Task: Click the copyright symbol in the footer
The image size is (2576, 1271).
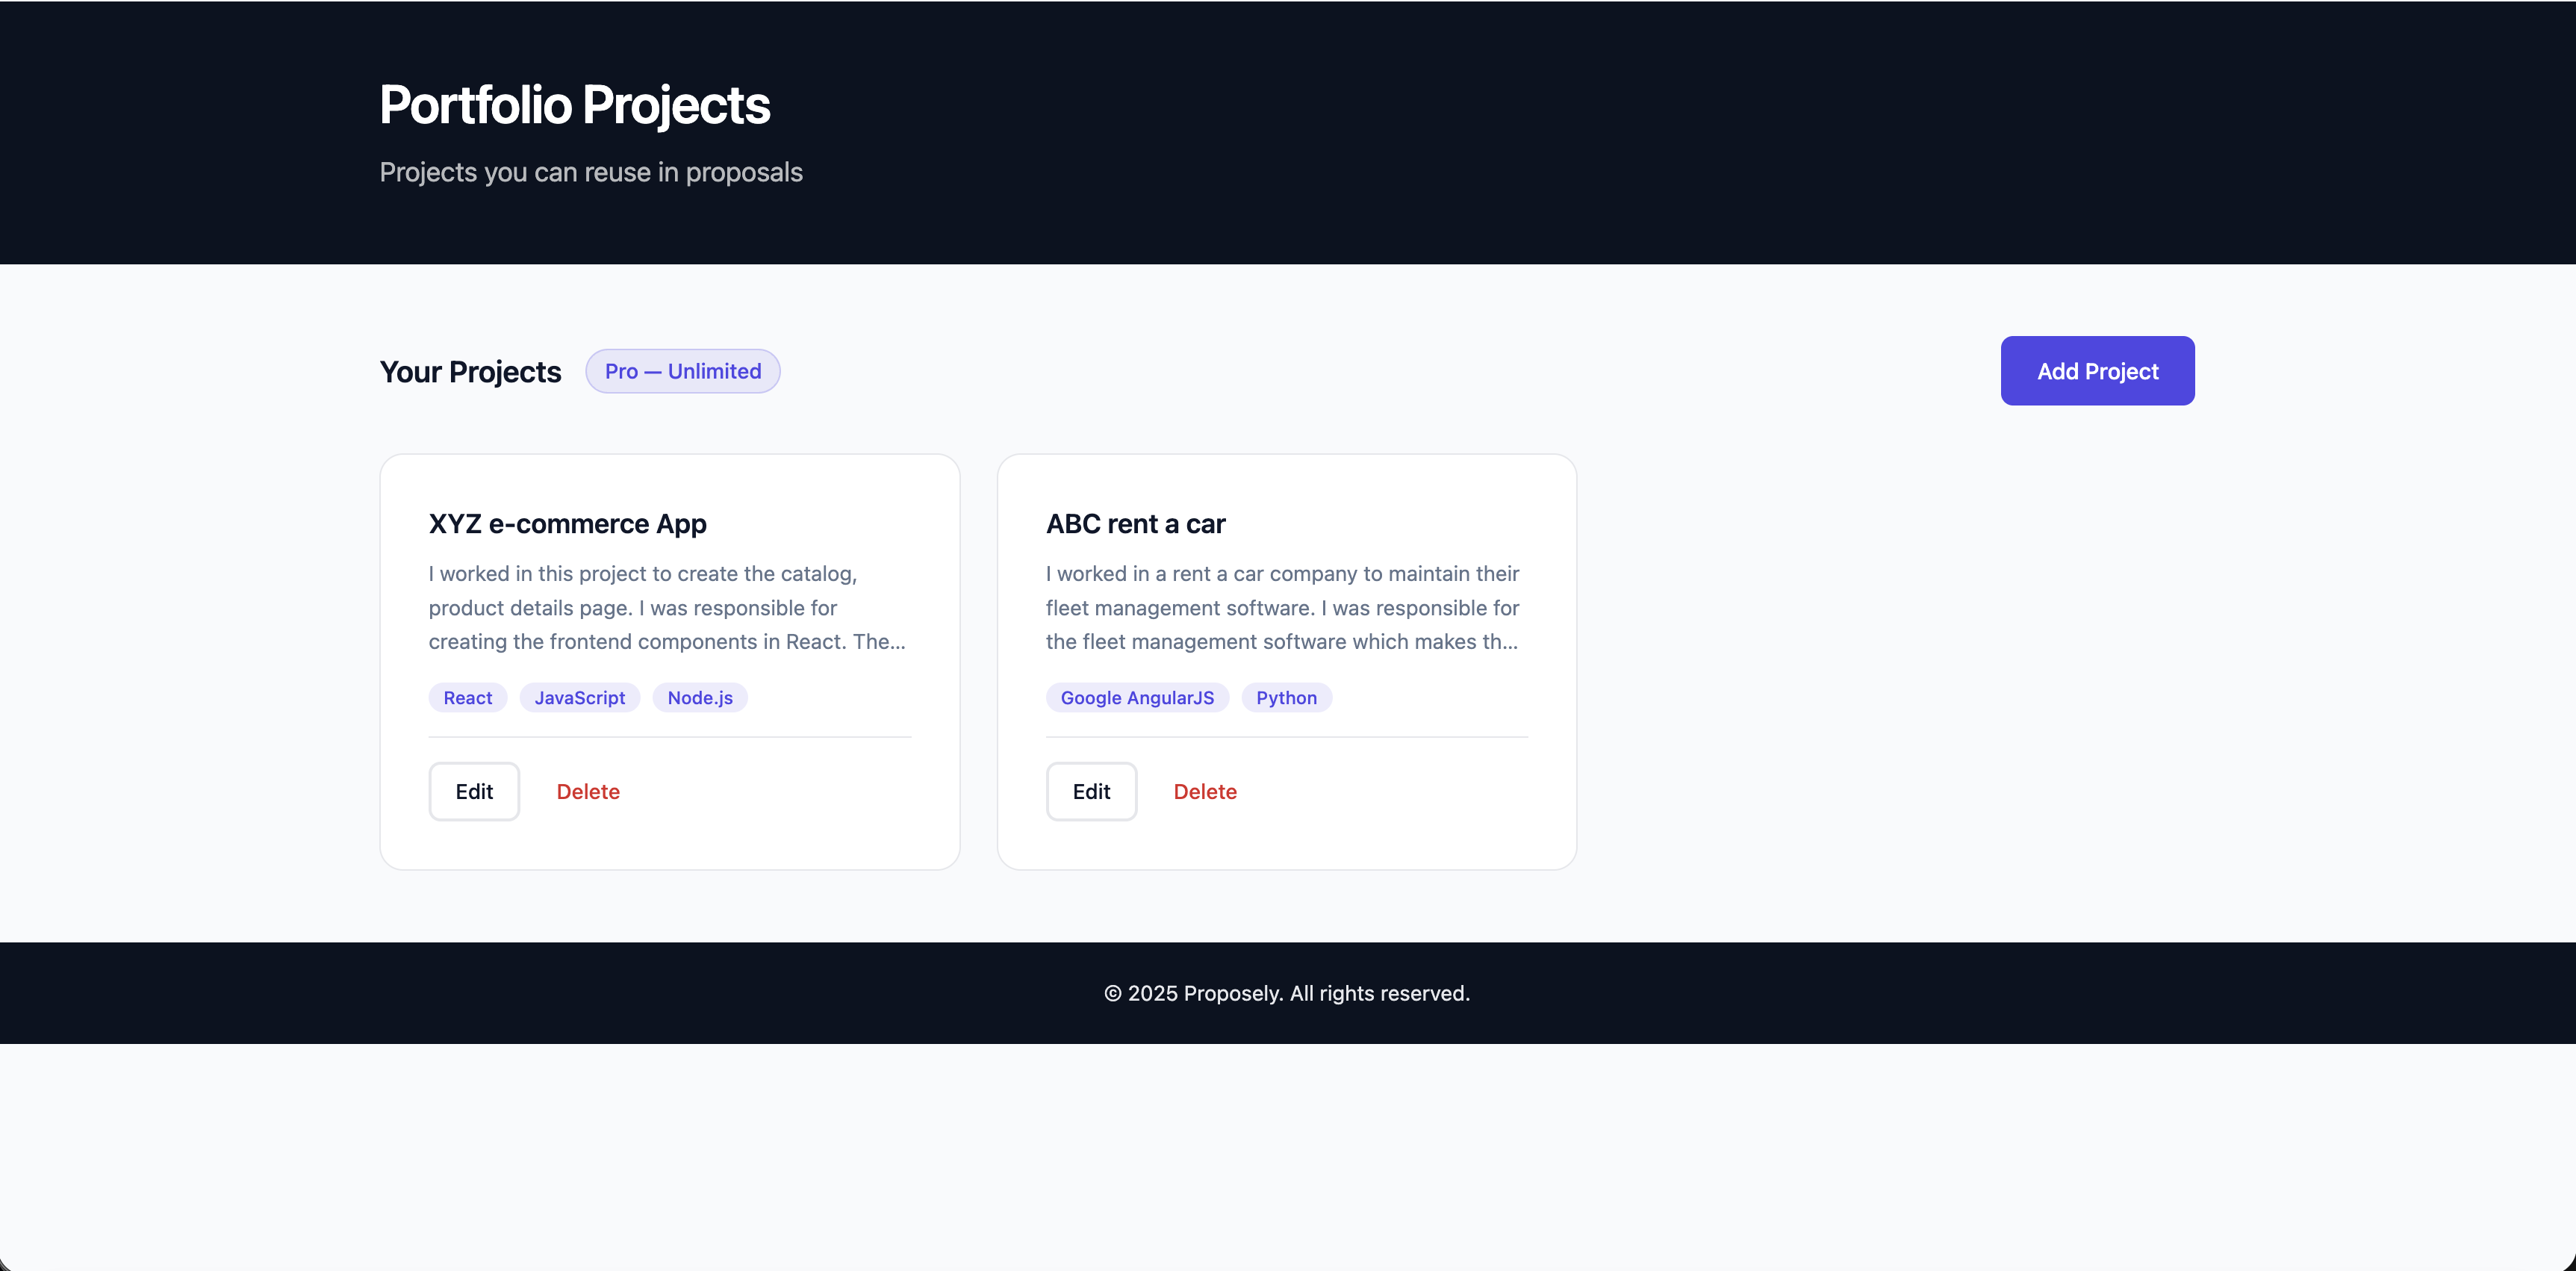Action: coord(1112,993)
